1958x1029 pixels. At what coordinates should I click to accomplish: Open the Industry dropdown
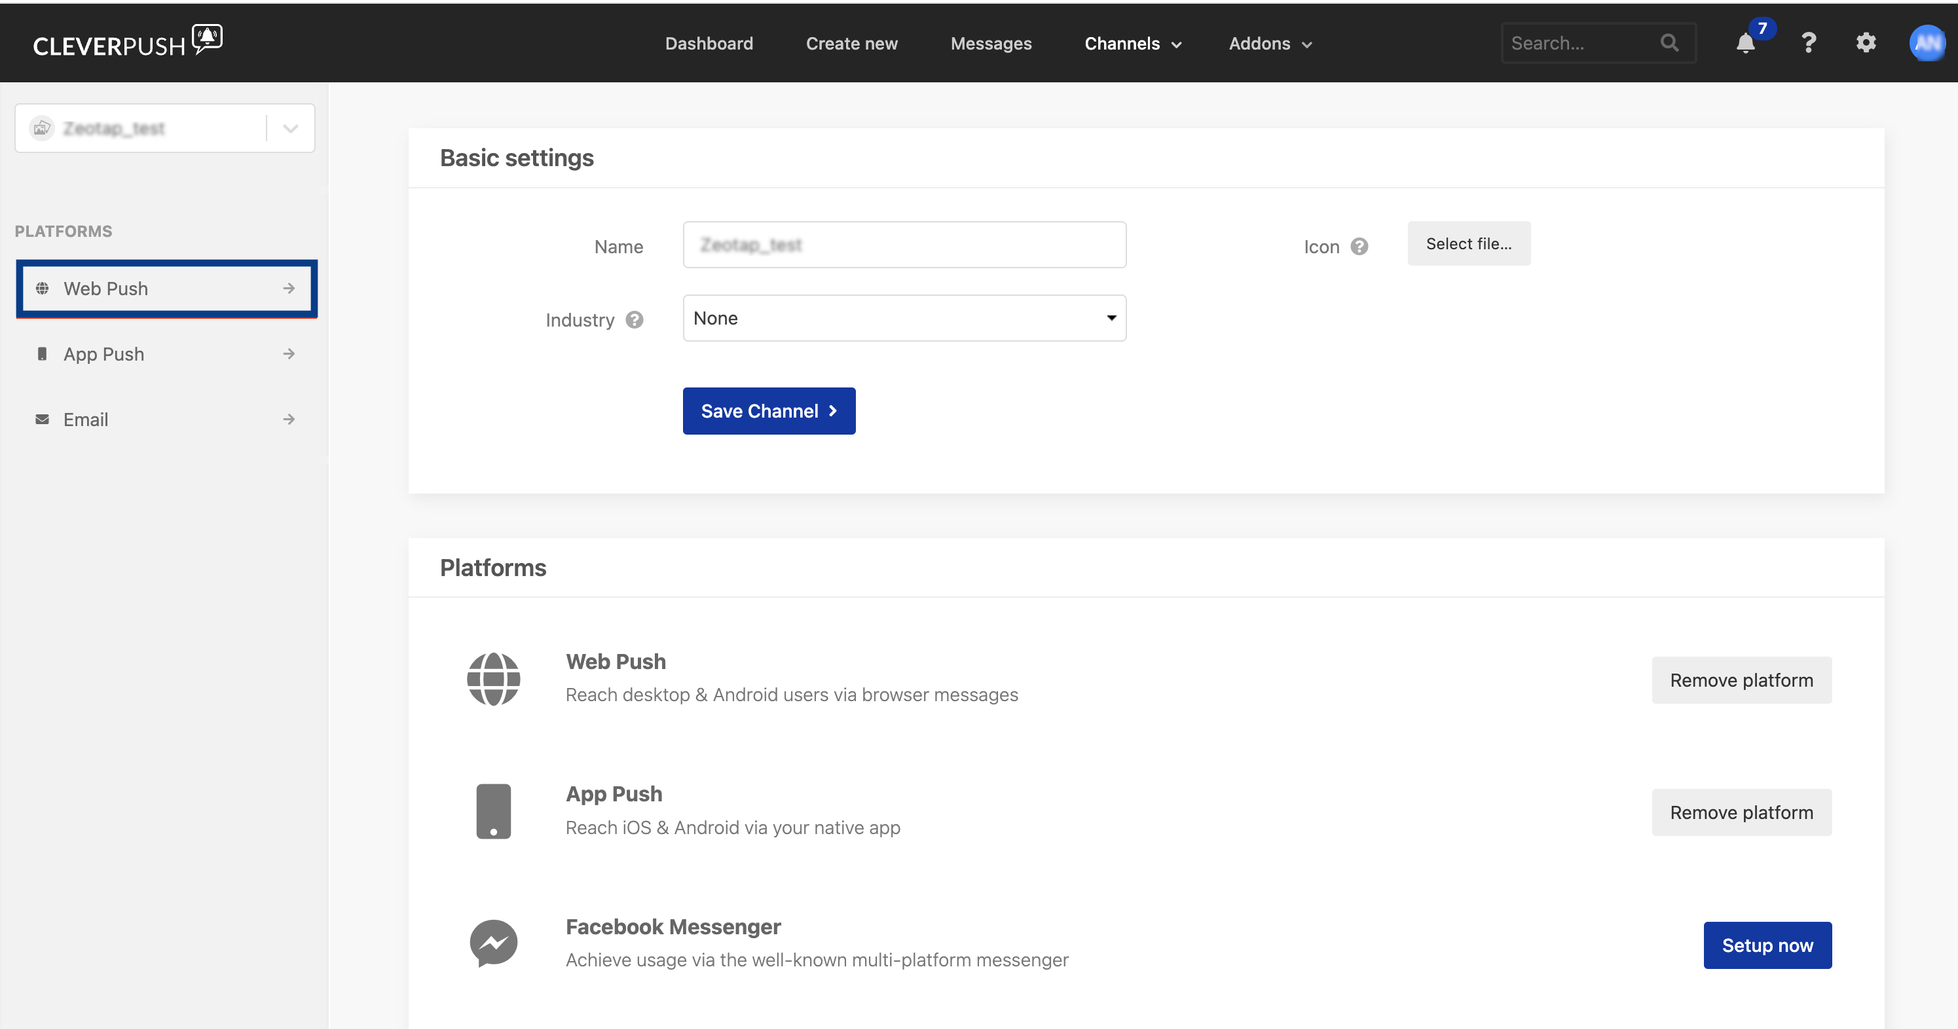904,318
